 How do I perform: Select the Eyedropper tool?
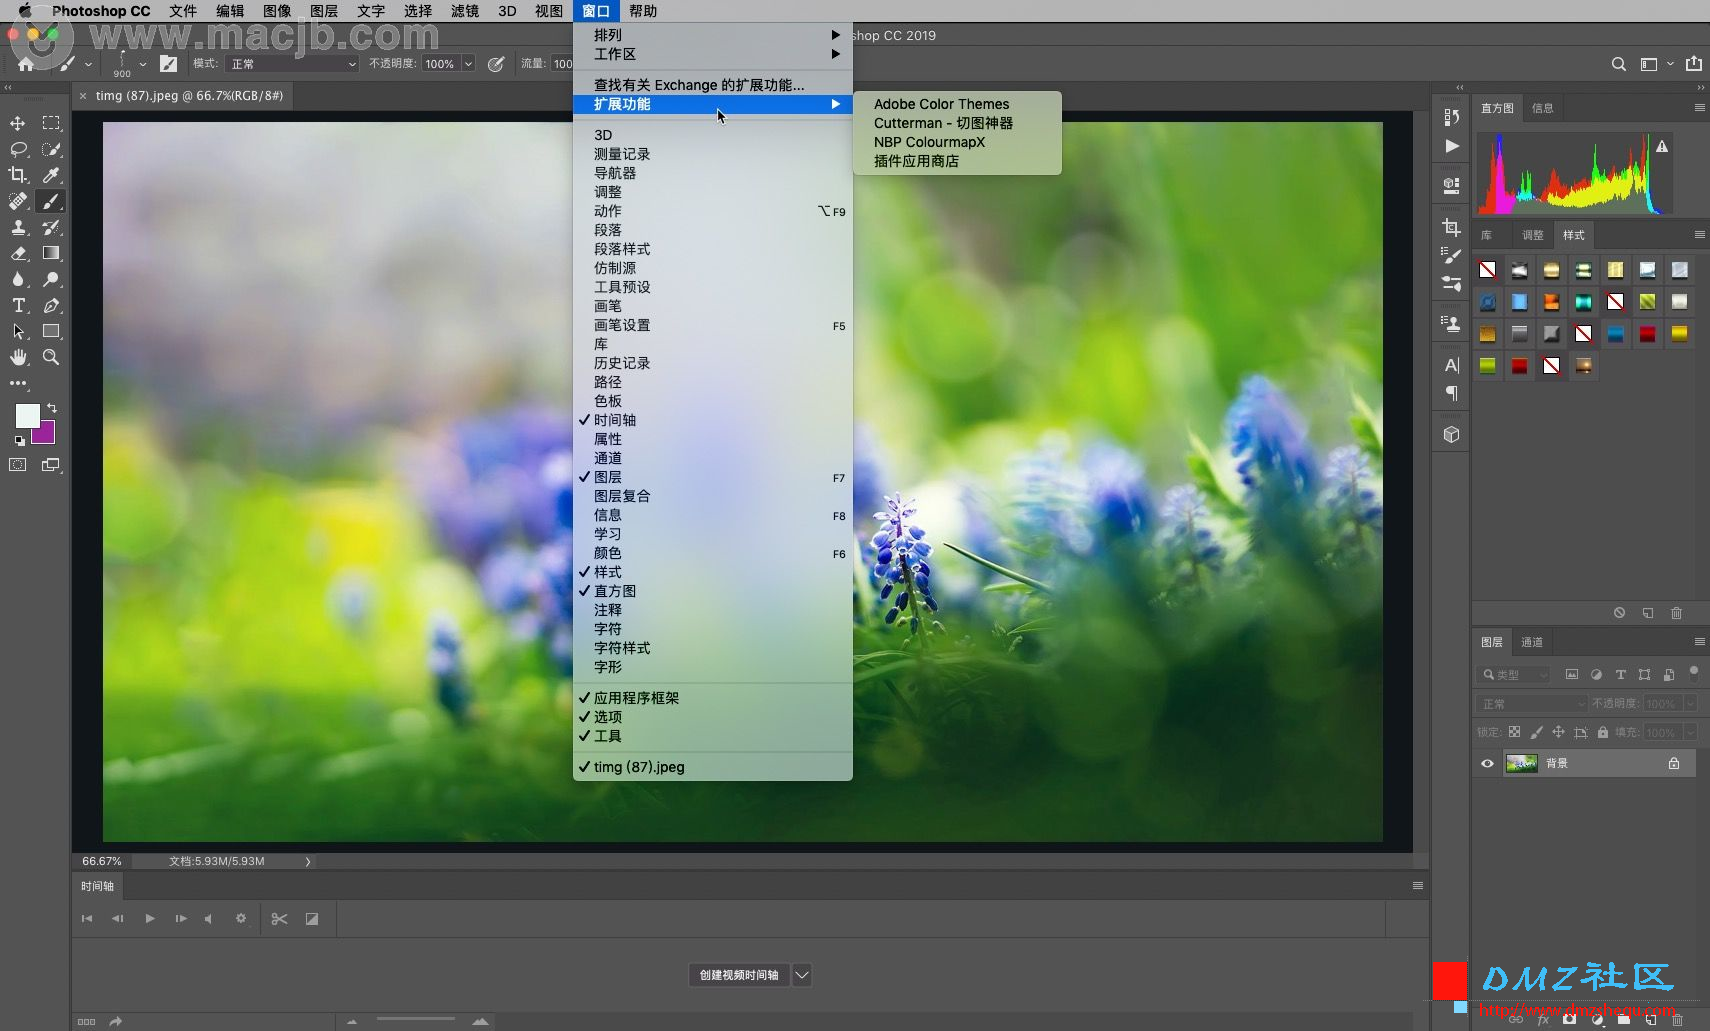(x=51, y=175)
